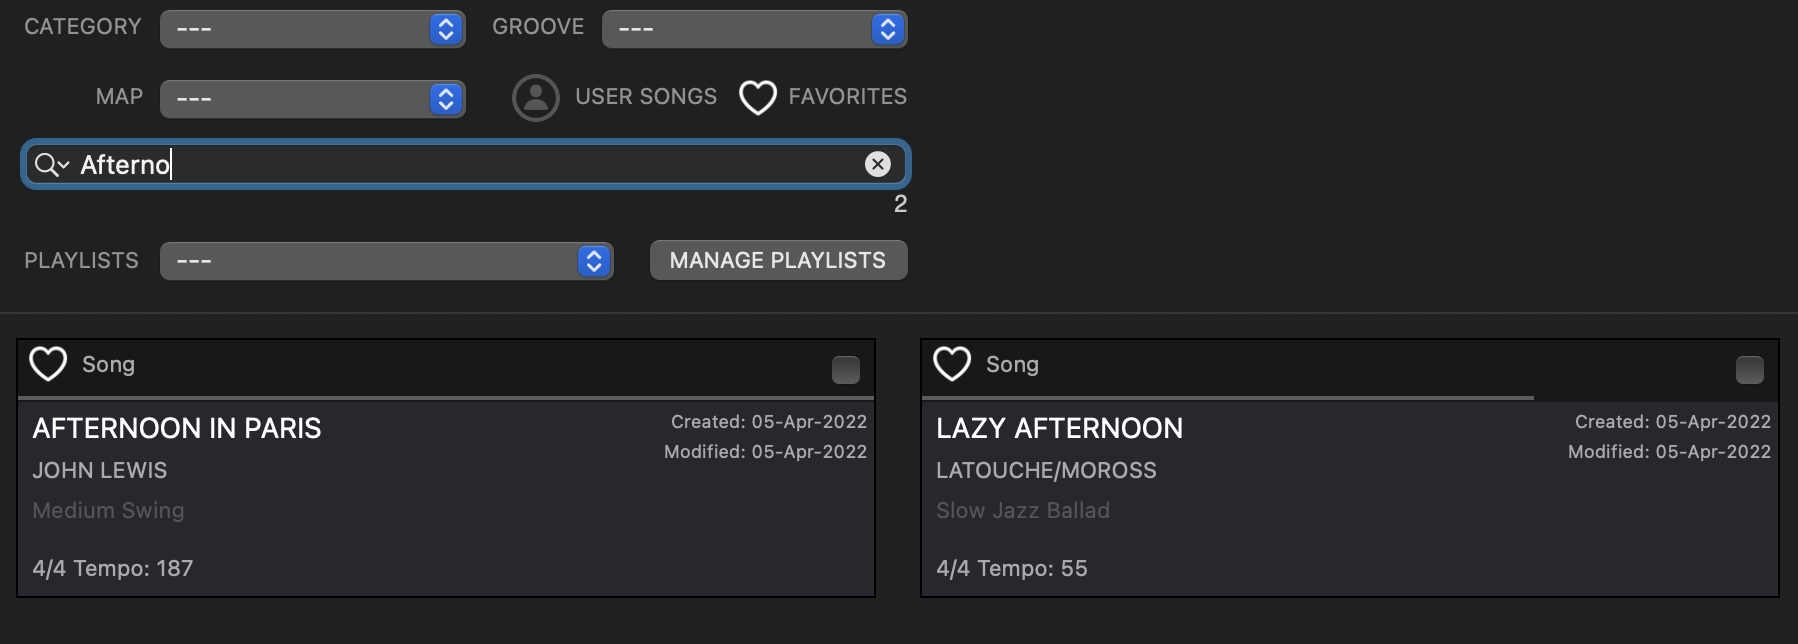Click the User Songs profile icon

click(536, 98)
